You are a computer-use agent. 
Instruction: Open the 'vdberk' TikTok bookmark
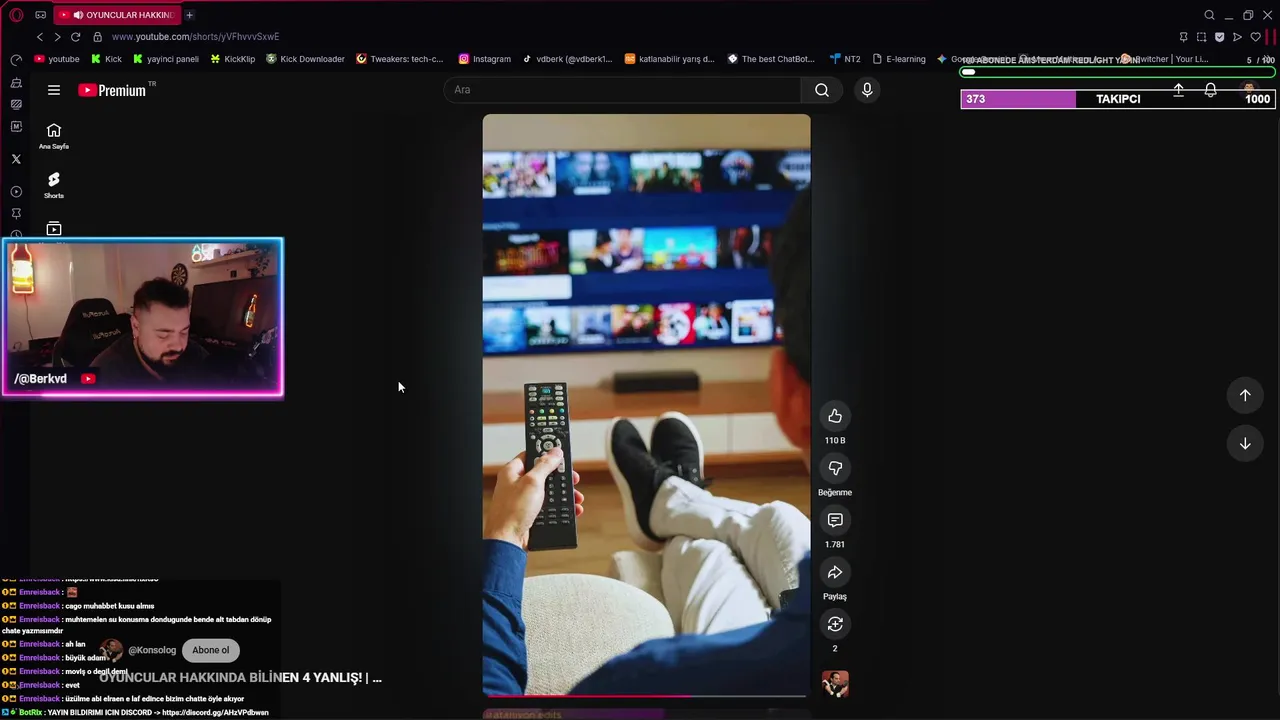pos(567,59)
